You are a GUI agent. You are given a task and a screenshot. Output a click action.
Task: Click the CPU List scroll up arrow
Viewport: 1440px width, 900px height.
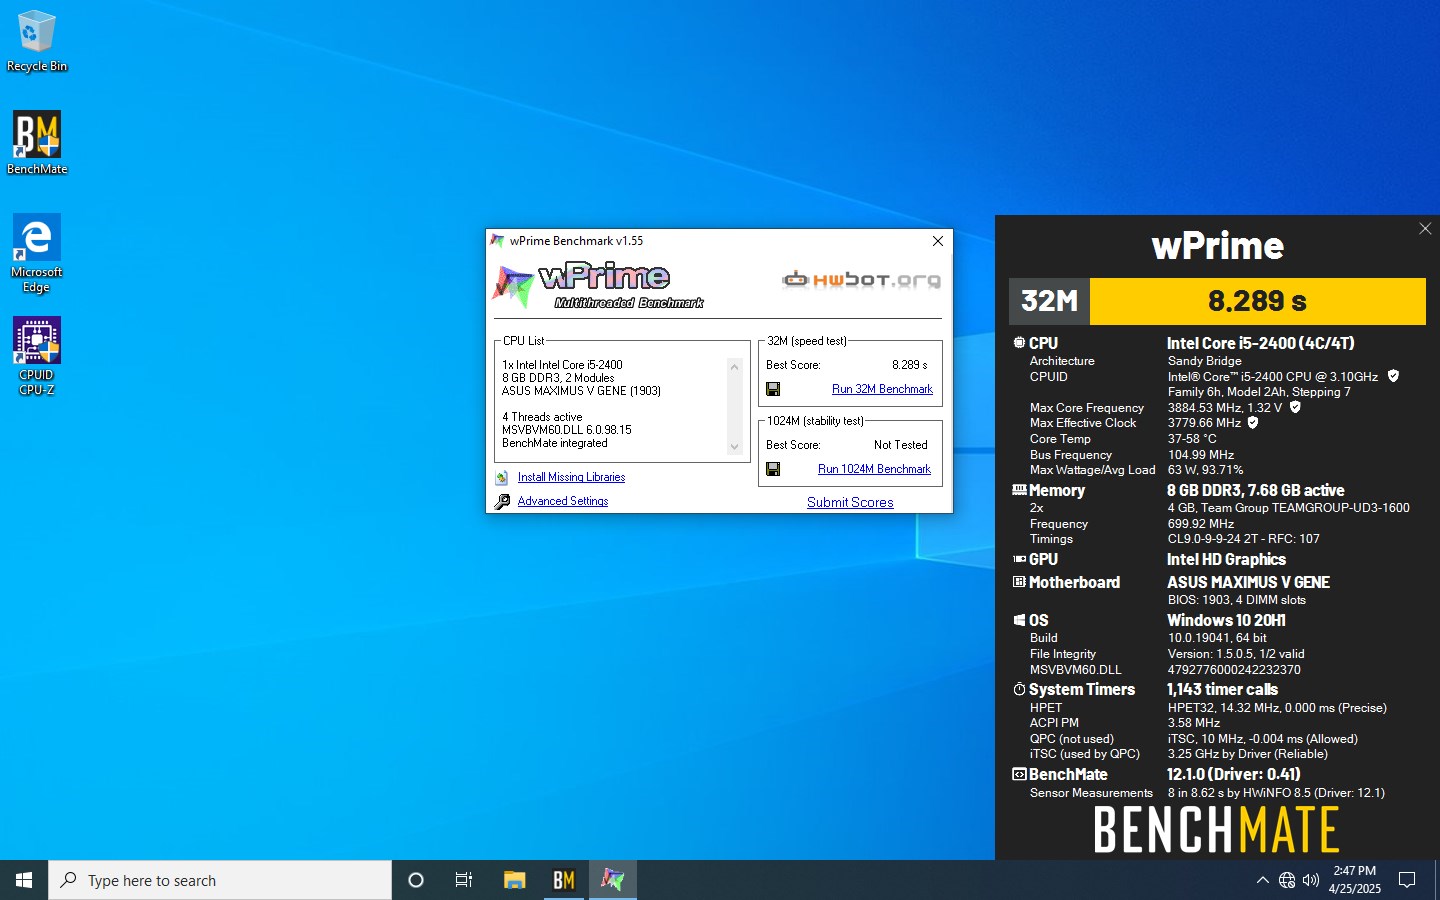[735, 367]
